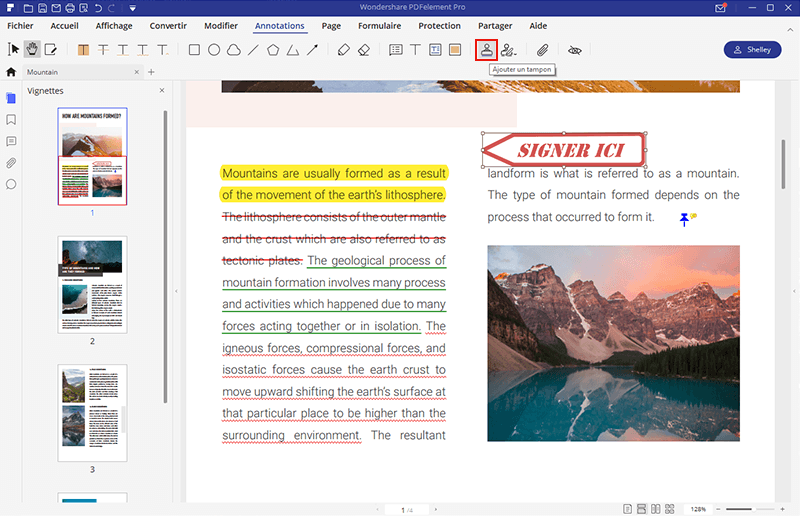Viewport: 800px width, 516px height.
Task: Switch to the Affichage tab
Action: tap(114, 26)
